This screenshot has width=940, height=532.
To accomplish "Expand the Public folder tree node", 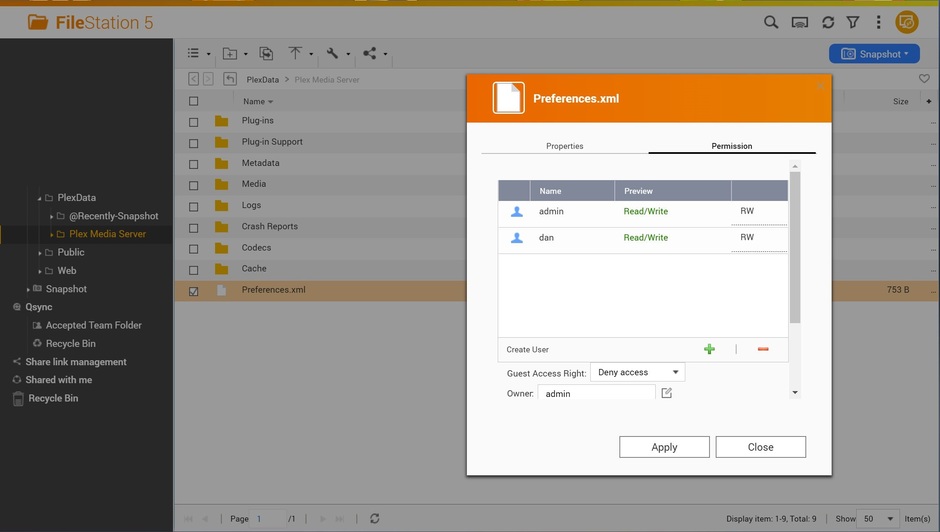I will click(40, 253).
